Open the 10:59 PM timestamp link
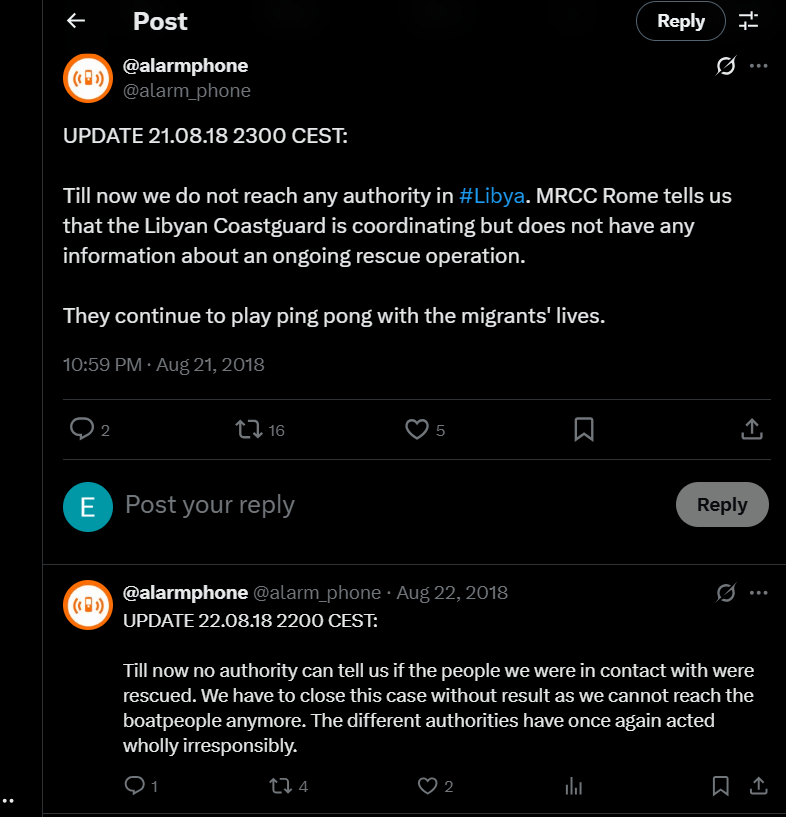This screenshot has height=817, width=786. [102, 364]
